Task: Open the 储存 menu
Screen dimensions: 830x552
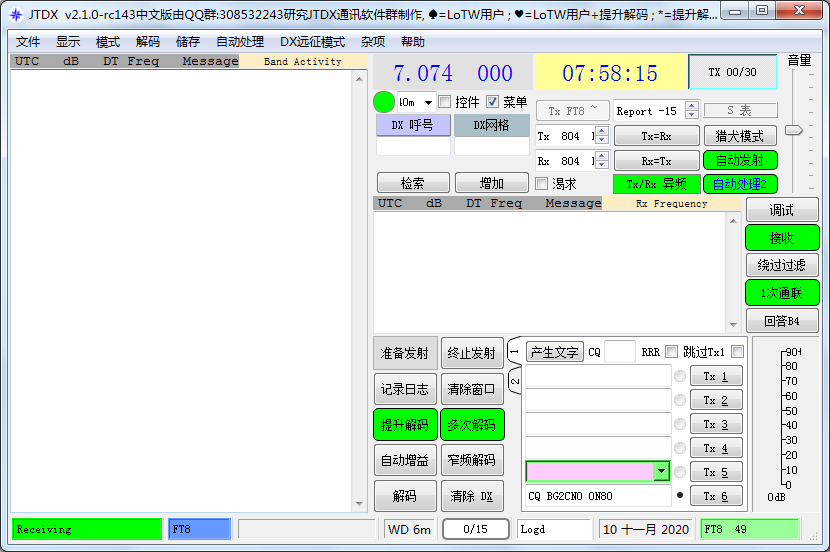Action: point(188,42)
